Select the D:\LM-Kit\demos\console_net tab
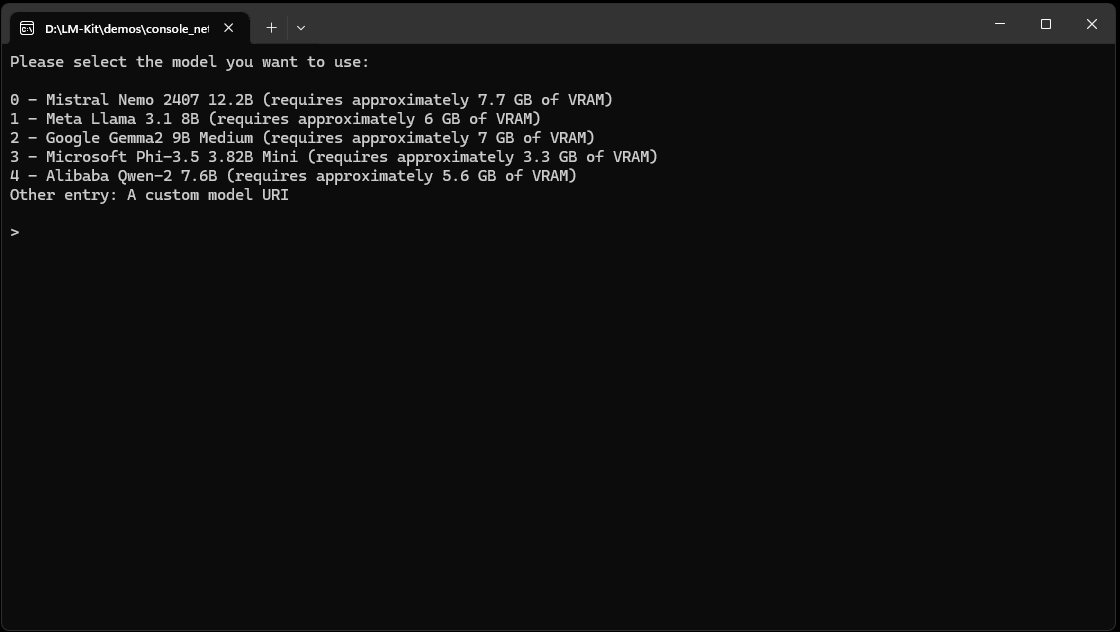Viewport: 1120px width, 632px height. 129,28
